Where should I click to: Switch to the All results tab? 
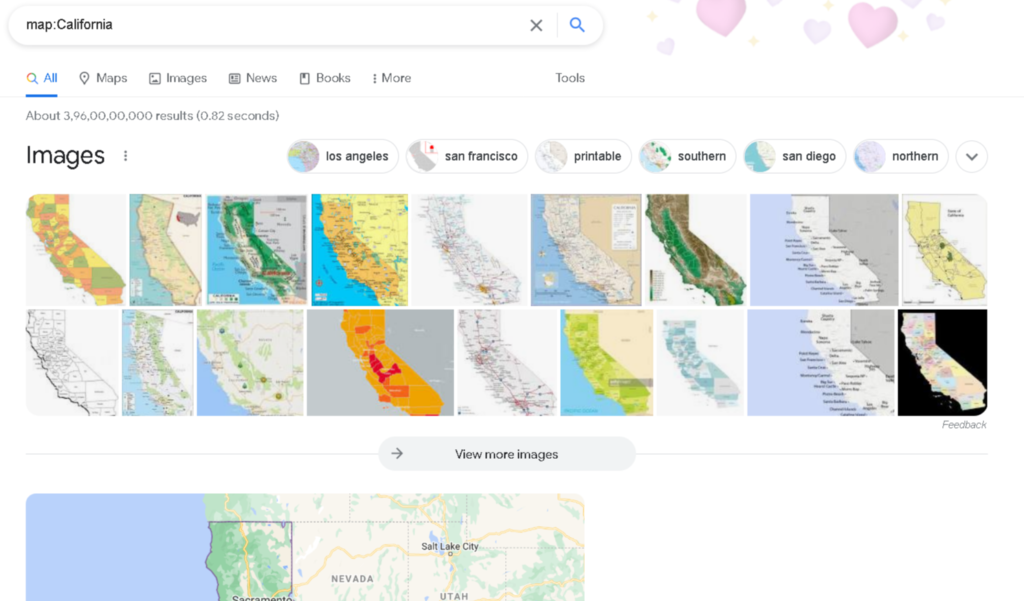42,78
